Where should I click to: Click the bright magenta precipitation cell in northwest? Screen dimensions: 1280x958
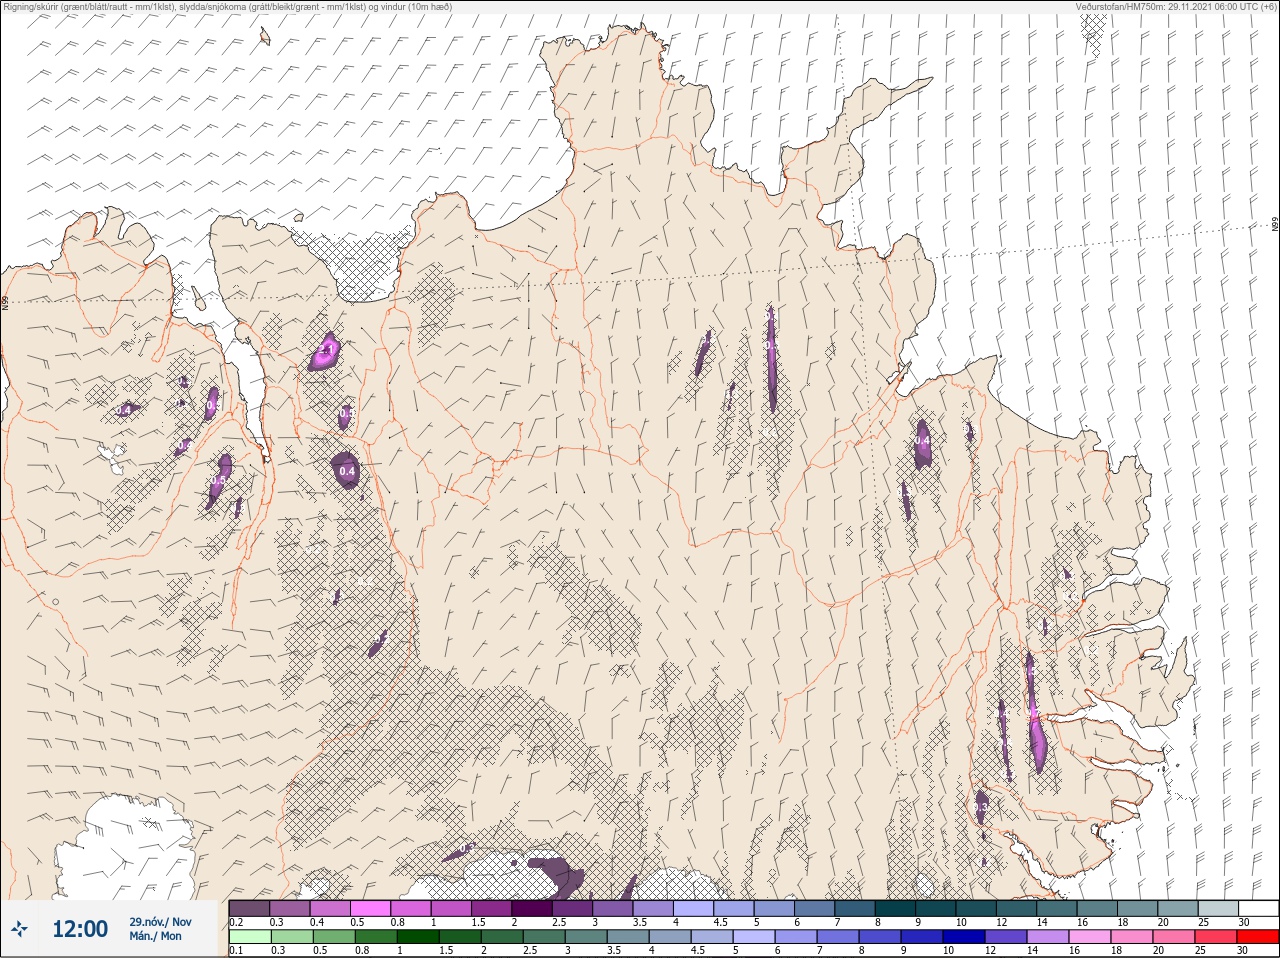(325, 352)
